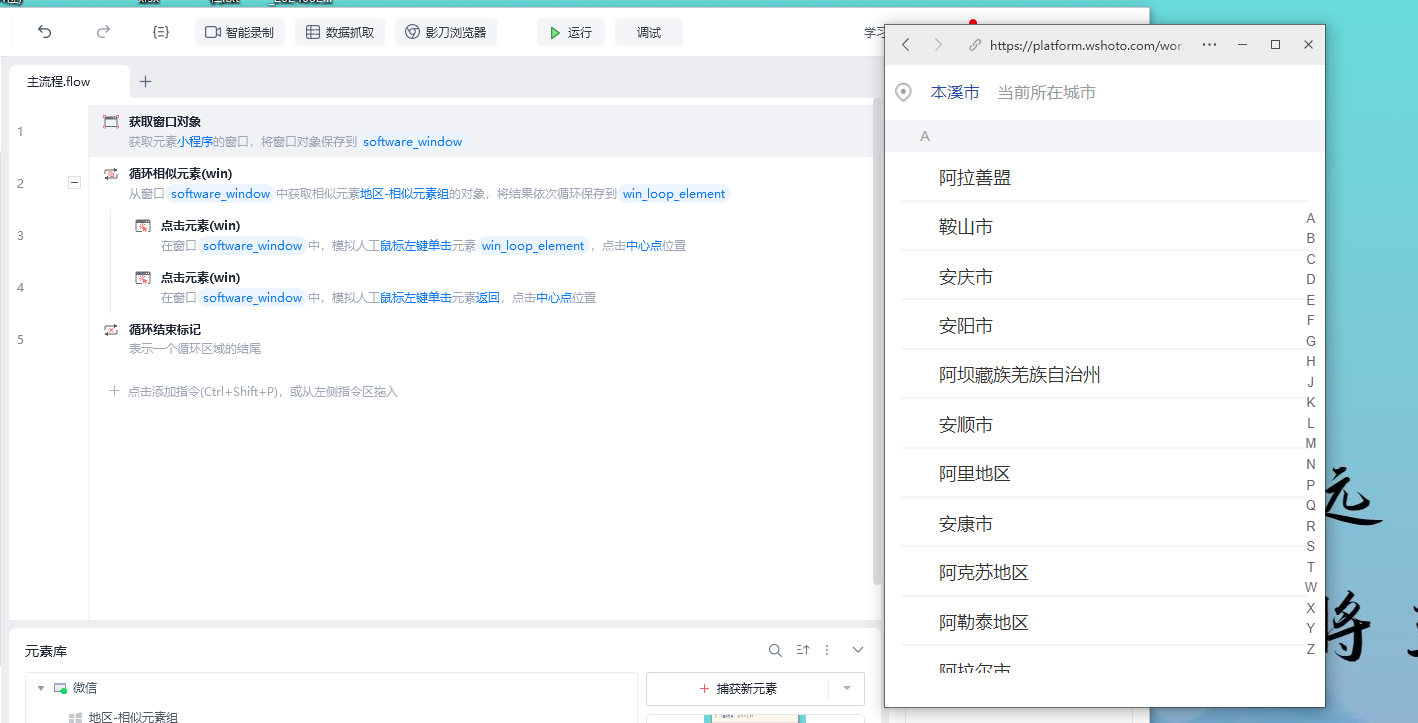Click the undo arrow icon

pos(45,32)
